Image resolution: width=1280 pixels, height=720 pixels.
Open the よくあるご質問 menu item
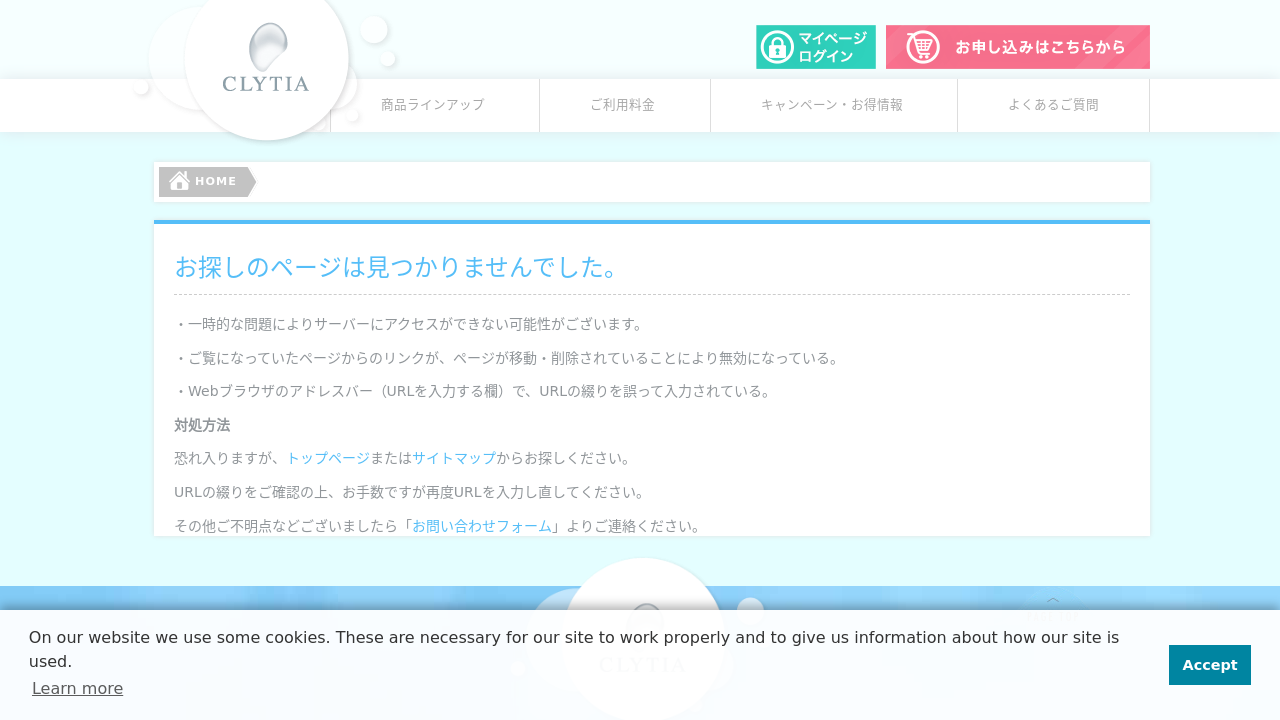point(1053,105)
